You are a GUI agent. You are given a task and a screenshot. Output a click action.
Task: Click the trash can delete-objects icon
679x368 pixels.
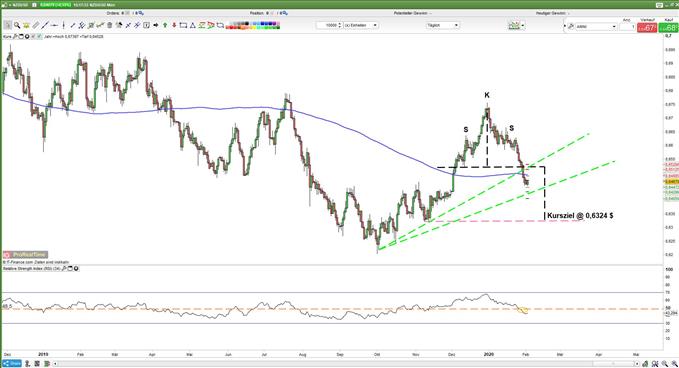click(110, 25)
